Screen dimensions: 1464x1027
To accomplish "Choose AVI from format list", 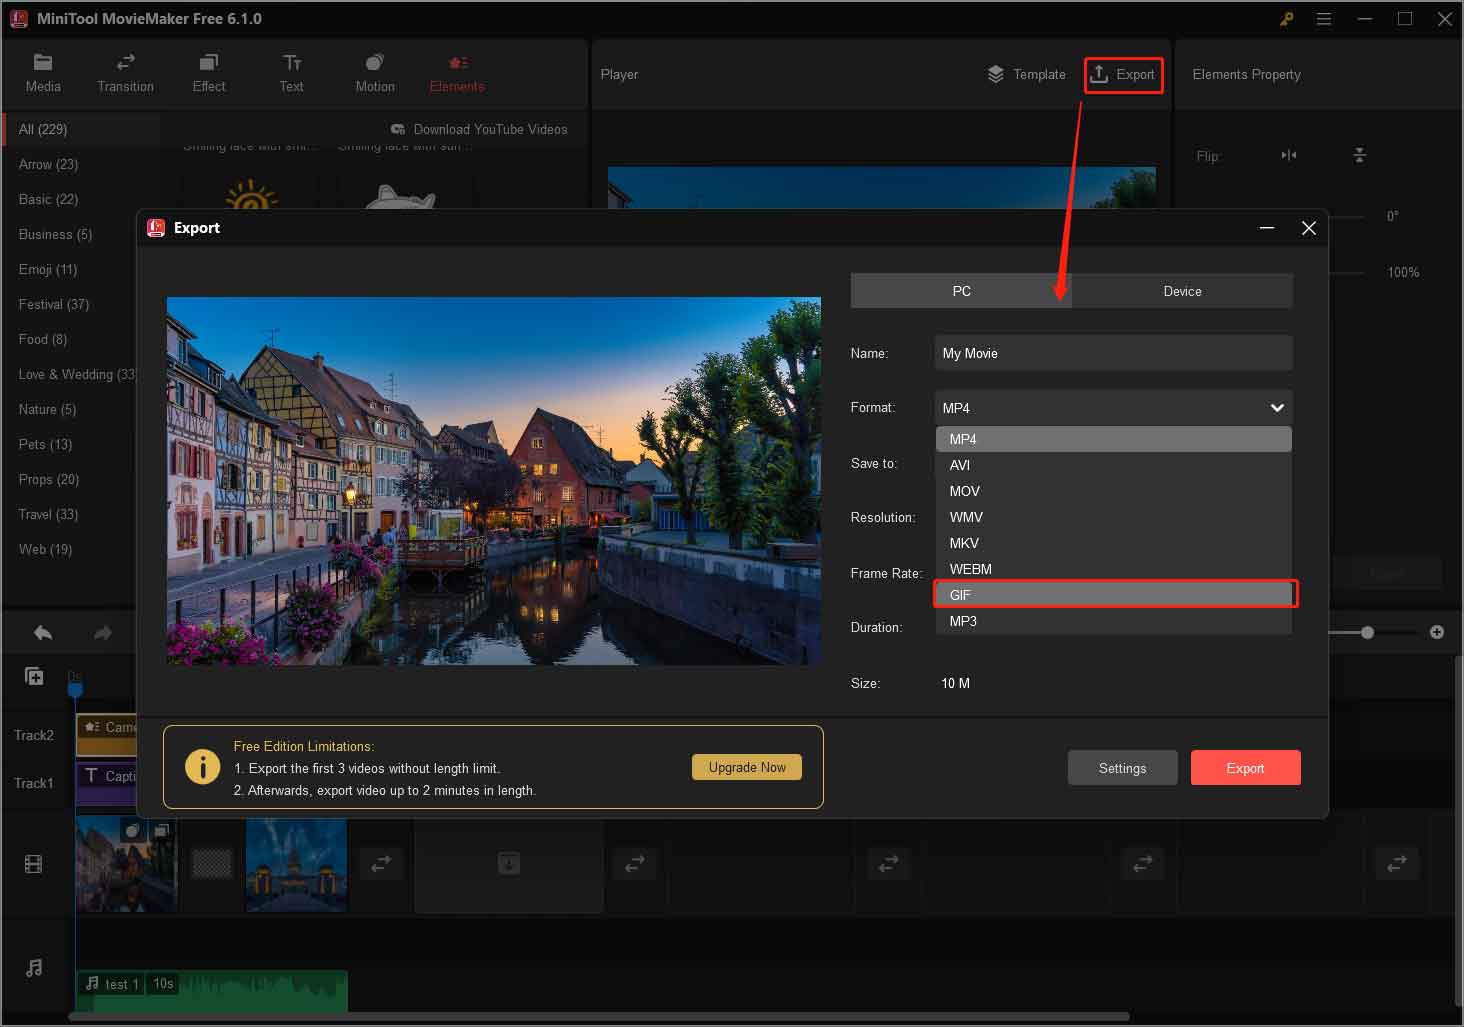I will click(x=1113, y=465).
